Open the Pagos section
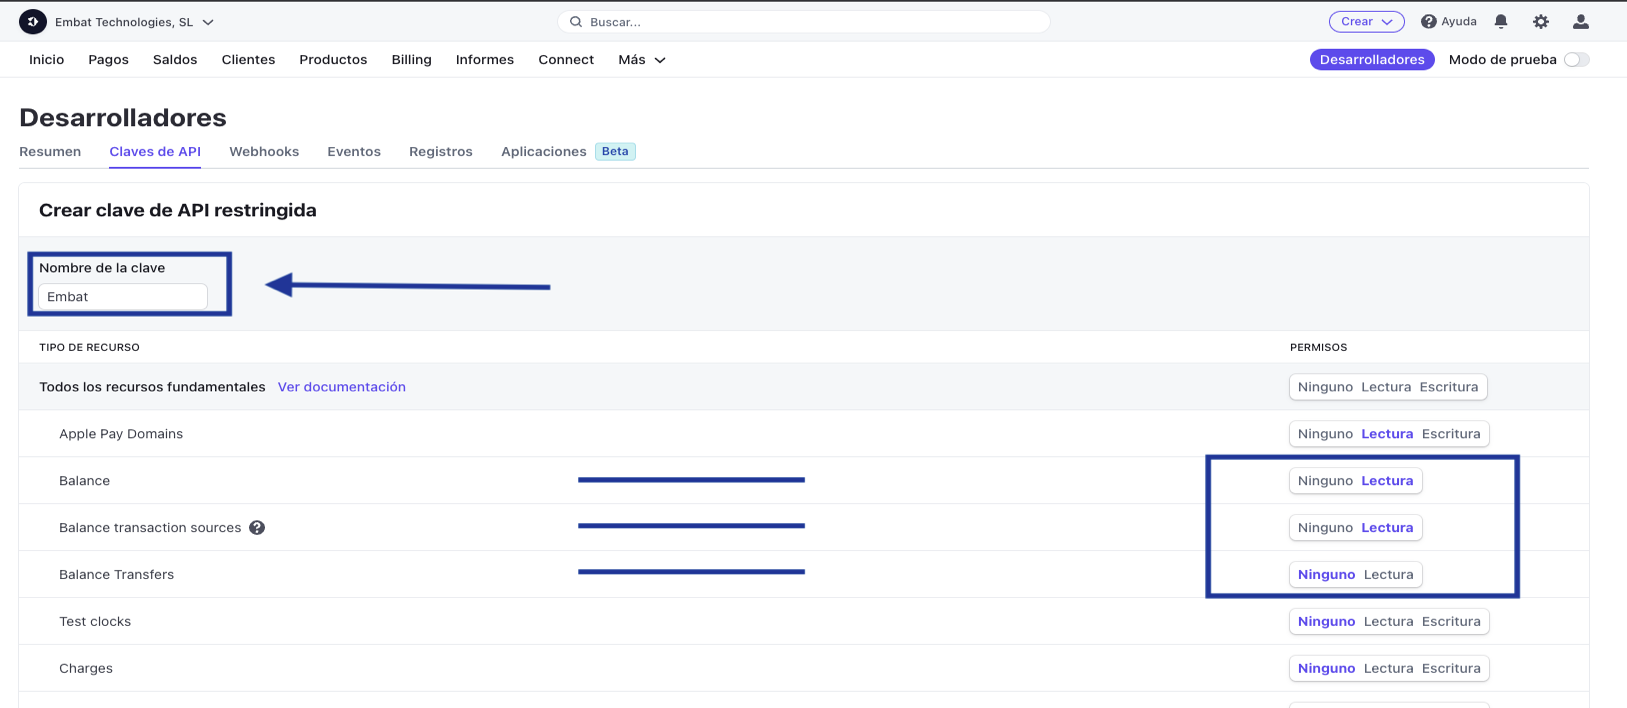The image size is (1627, 708). pyautogui.click(x=108, y=60)
